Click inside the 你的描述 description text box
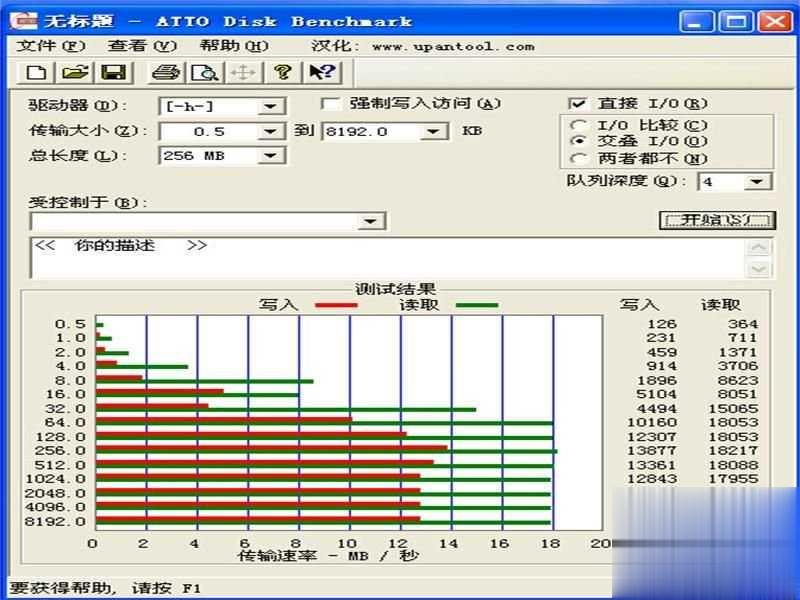This screenshot has height=600, width=800. click(388, 258)
